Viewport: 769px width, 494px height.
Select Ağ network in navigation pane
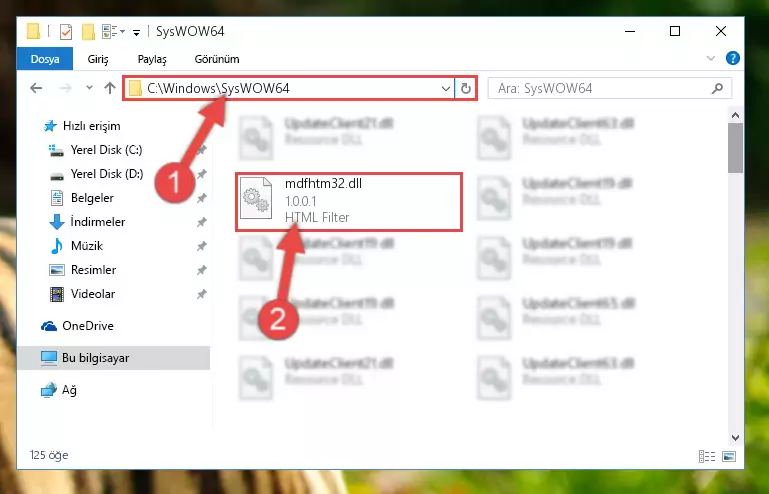click(69, 390)
